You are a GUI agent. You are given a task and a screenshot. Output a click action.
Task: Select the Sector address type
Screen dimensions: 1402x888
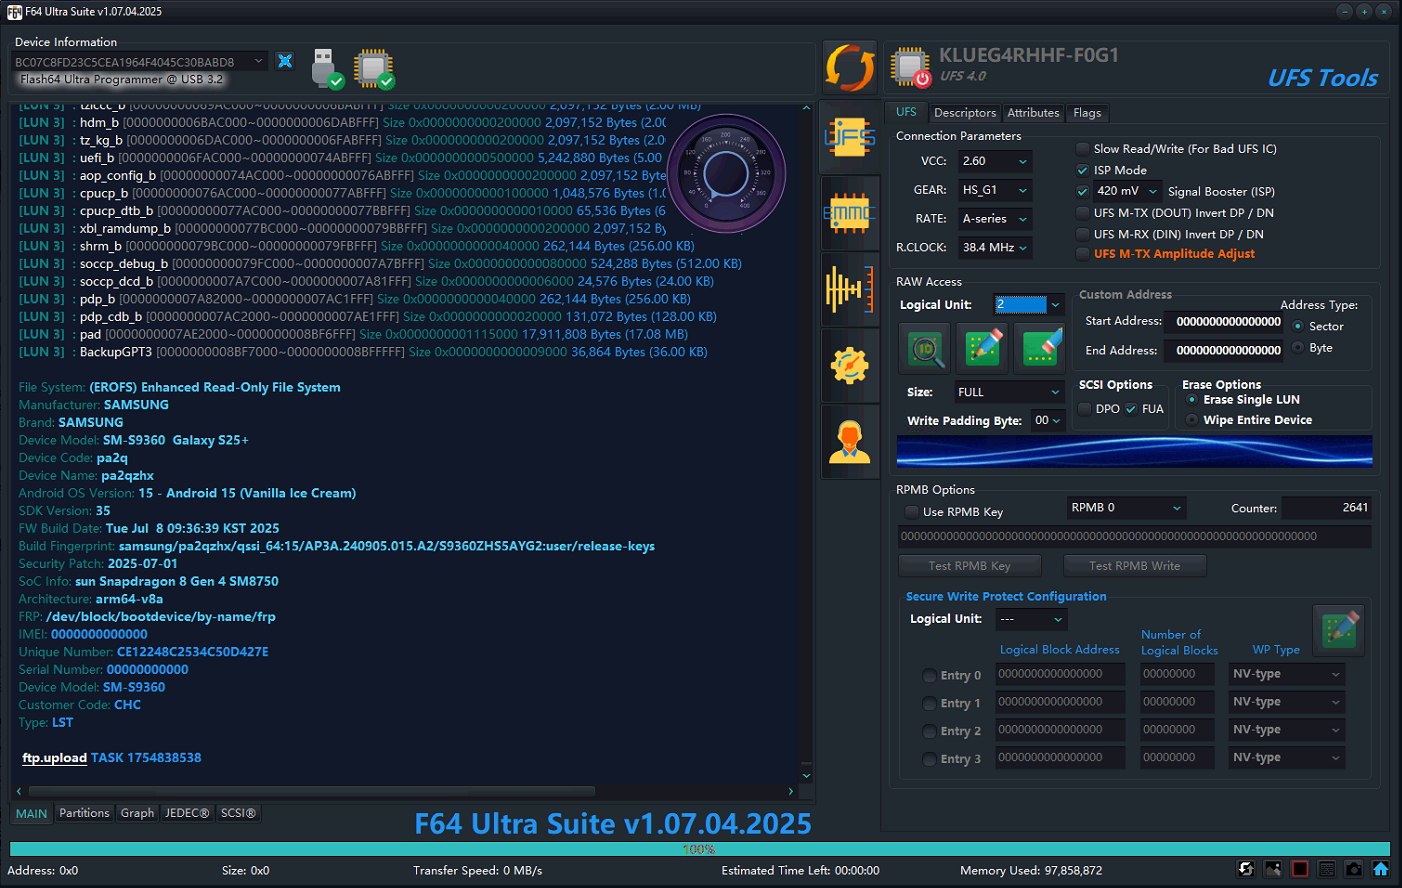(x=1298, y=327)
